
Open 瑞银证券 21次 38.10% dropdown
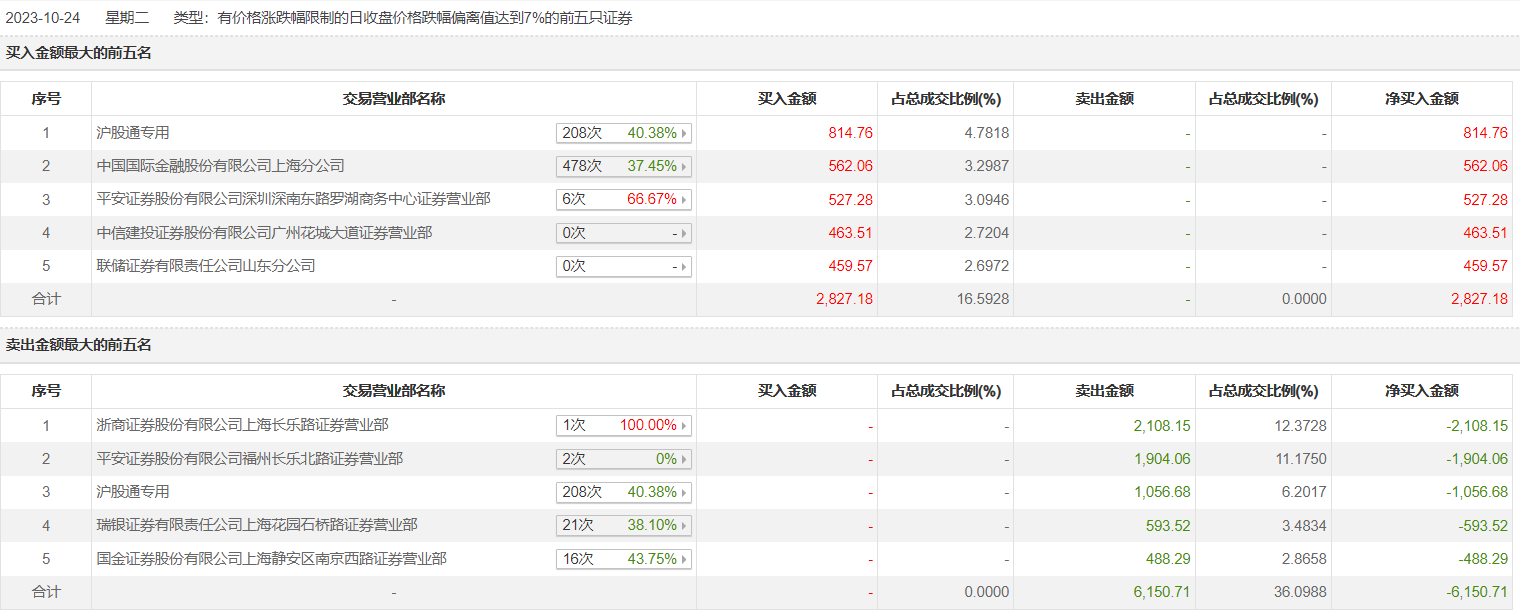click(x=685, y=526)
